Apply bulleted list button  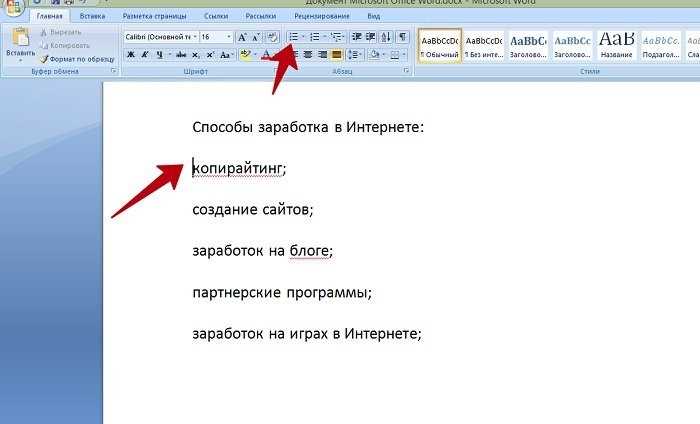tap(293, 37)
